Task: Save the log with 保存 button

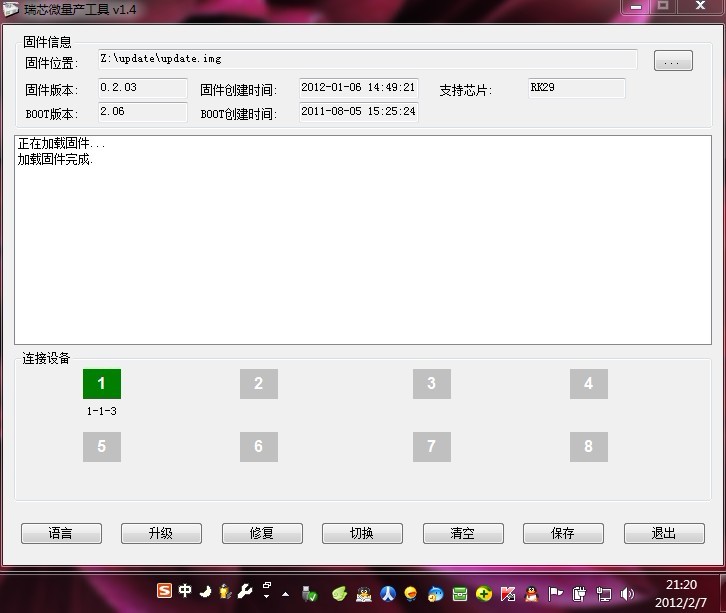Action: pos(563,533)
